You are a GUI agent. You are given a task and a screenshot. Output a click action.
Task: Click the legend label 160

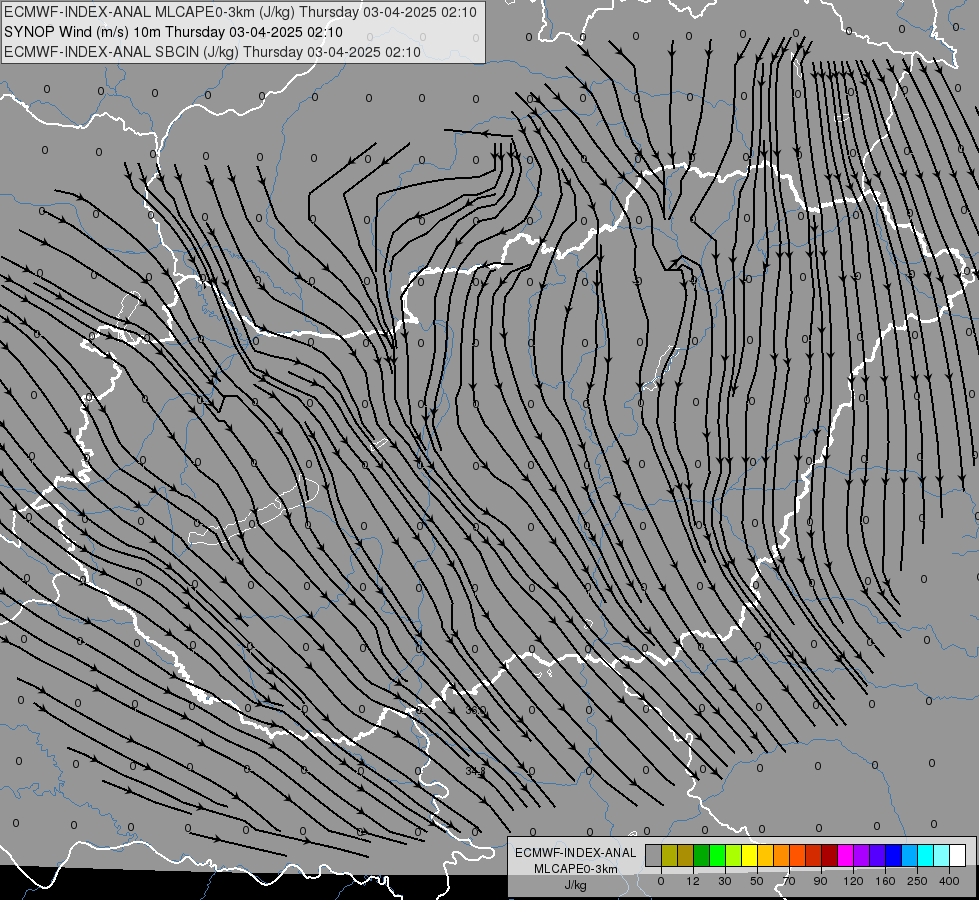click(885, 881)
